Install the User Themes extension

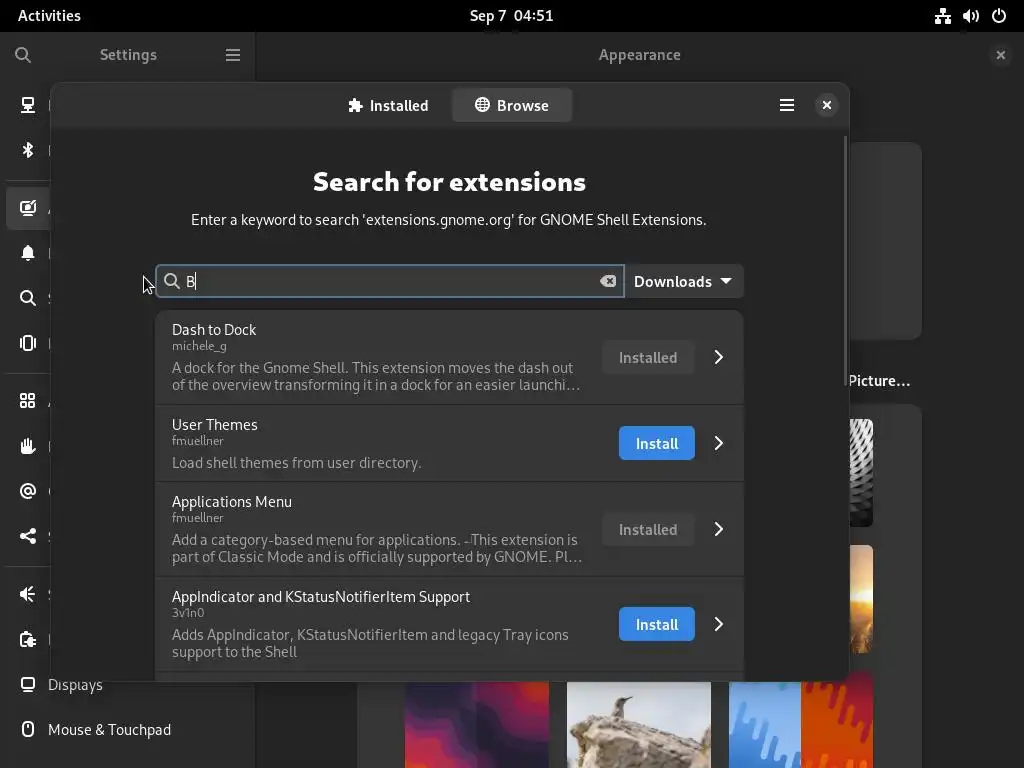[656, 443]
